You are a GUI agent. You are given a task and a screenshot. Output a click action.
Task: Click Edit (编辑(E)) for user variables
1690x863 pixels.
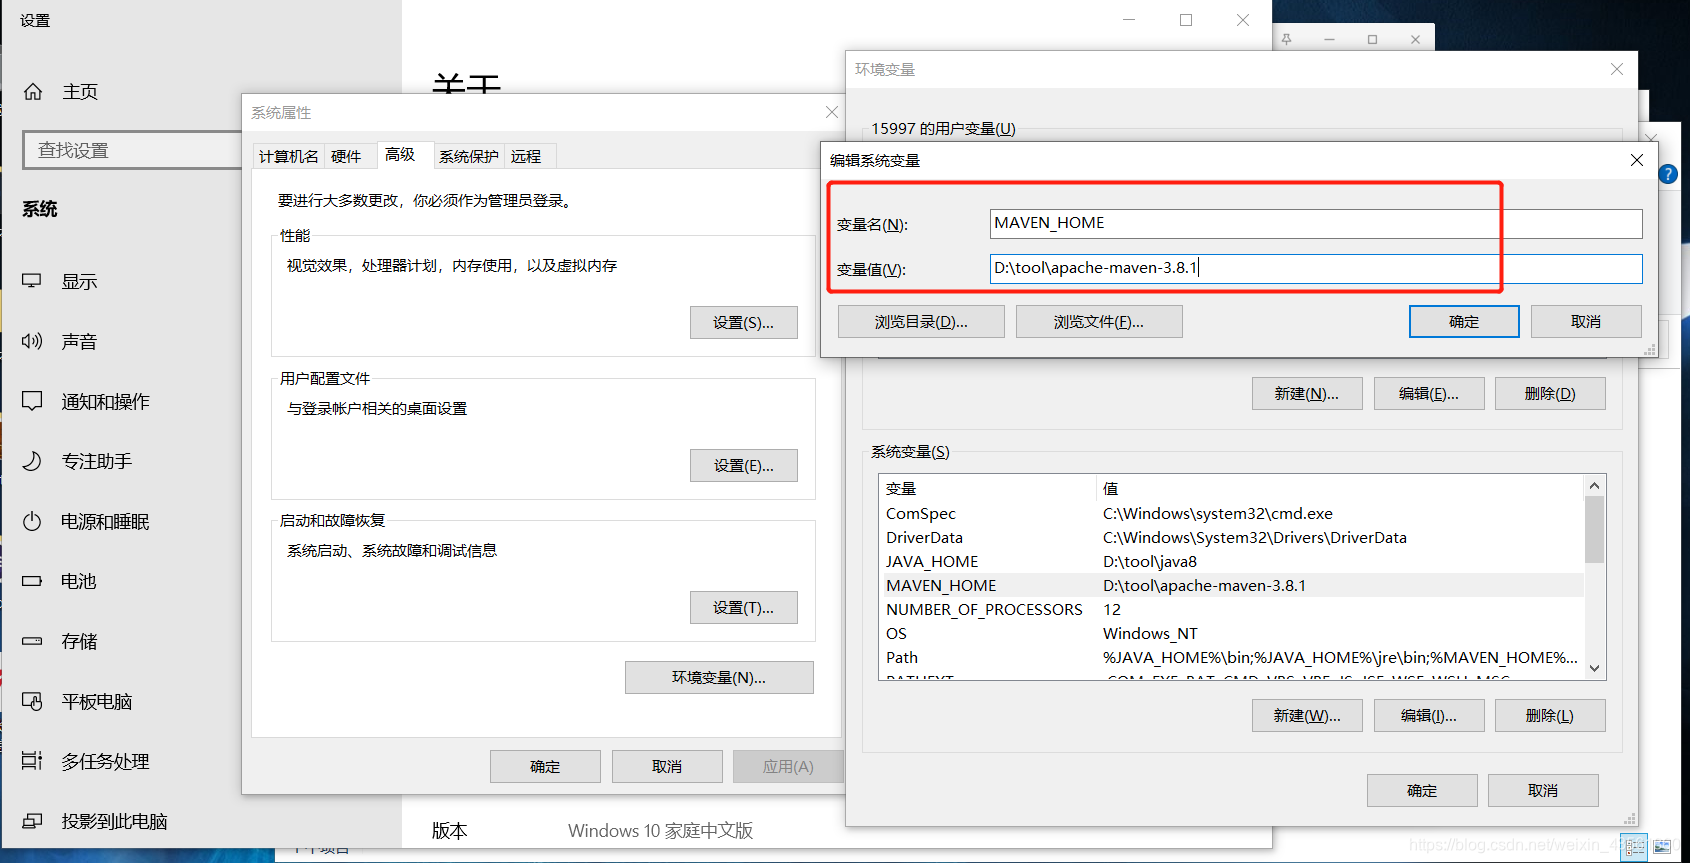(x=1429, y=394)
